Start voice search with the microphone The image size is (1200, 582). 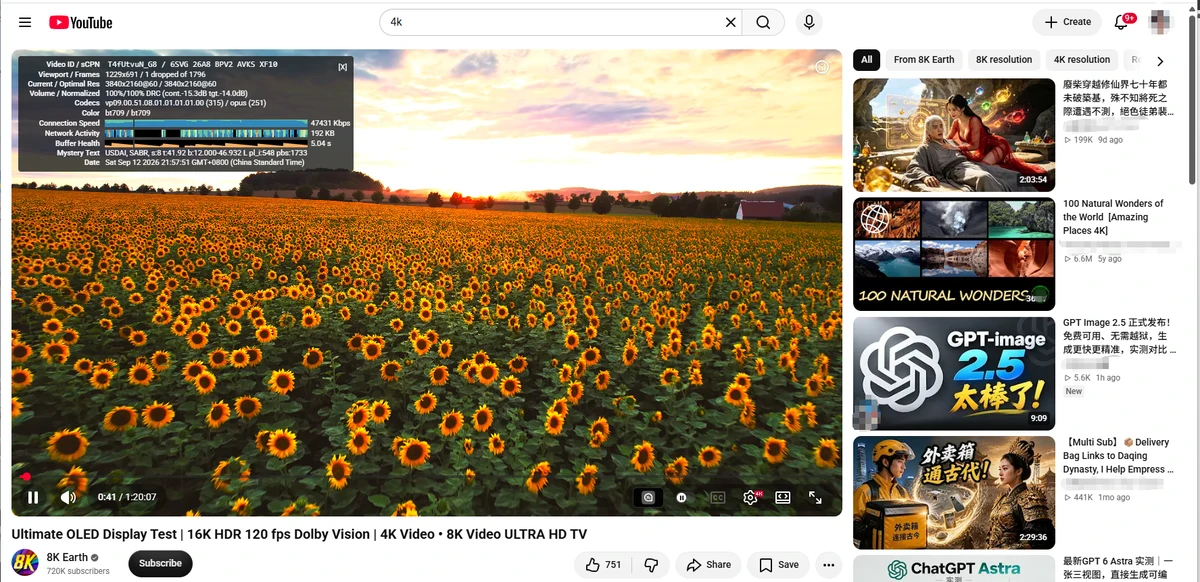(809, 22)
